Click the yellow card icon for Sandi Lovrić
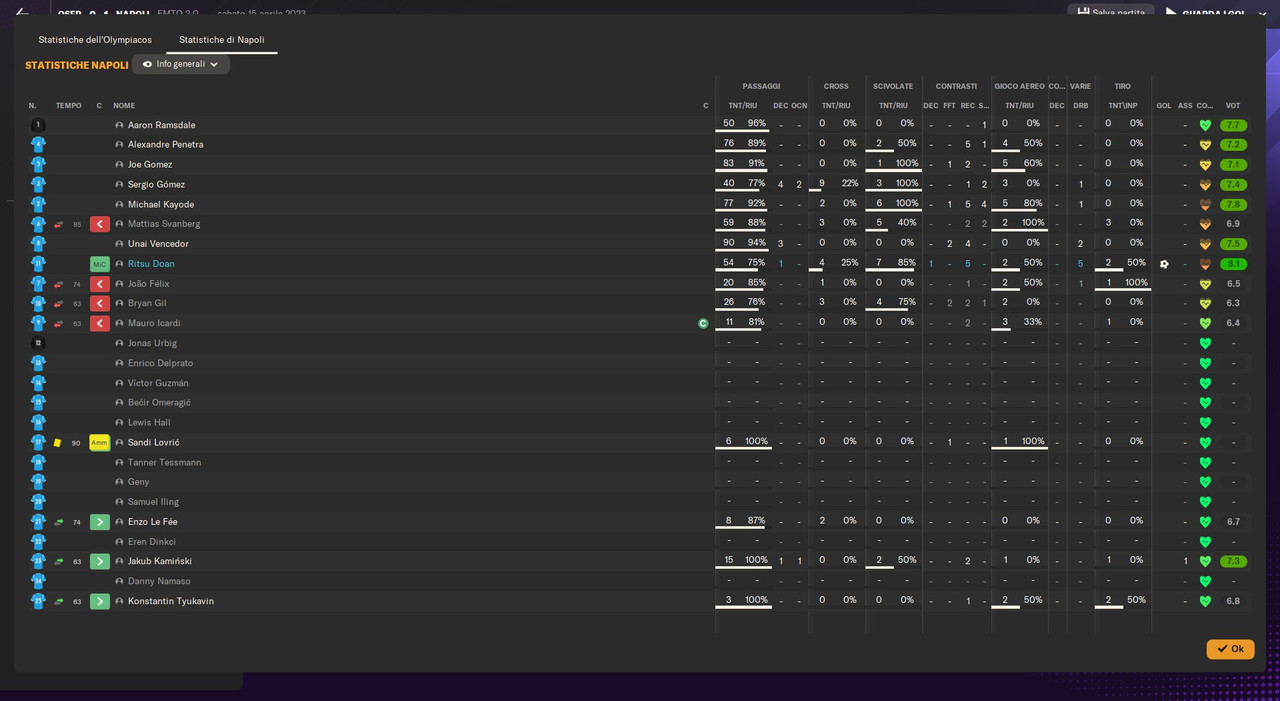The height and width of the screenshot is (701, 1280). 57,443
